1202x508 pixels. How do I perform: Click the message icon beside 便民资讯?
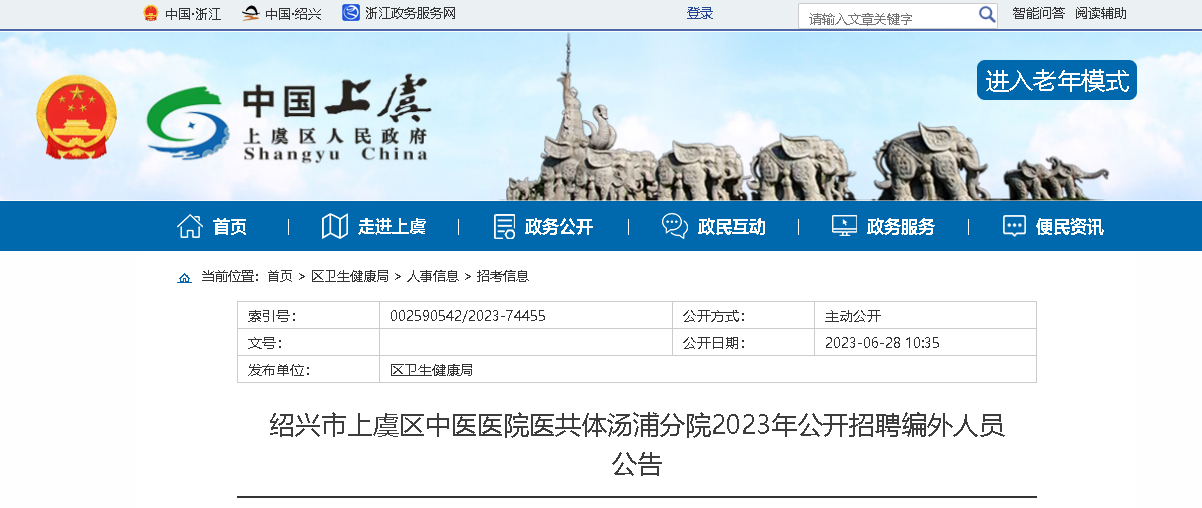[1014, 226]
